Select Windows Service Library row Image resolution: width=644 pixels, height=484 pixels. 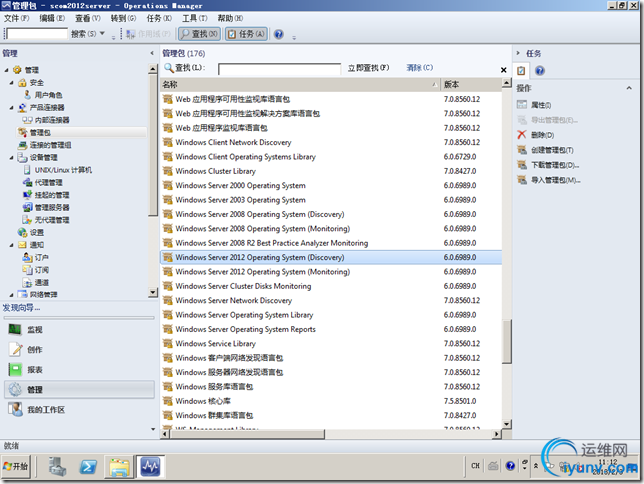coord(331,343)
